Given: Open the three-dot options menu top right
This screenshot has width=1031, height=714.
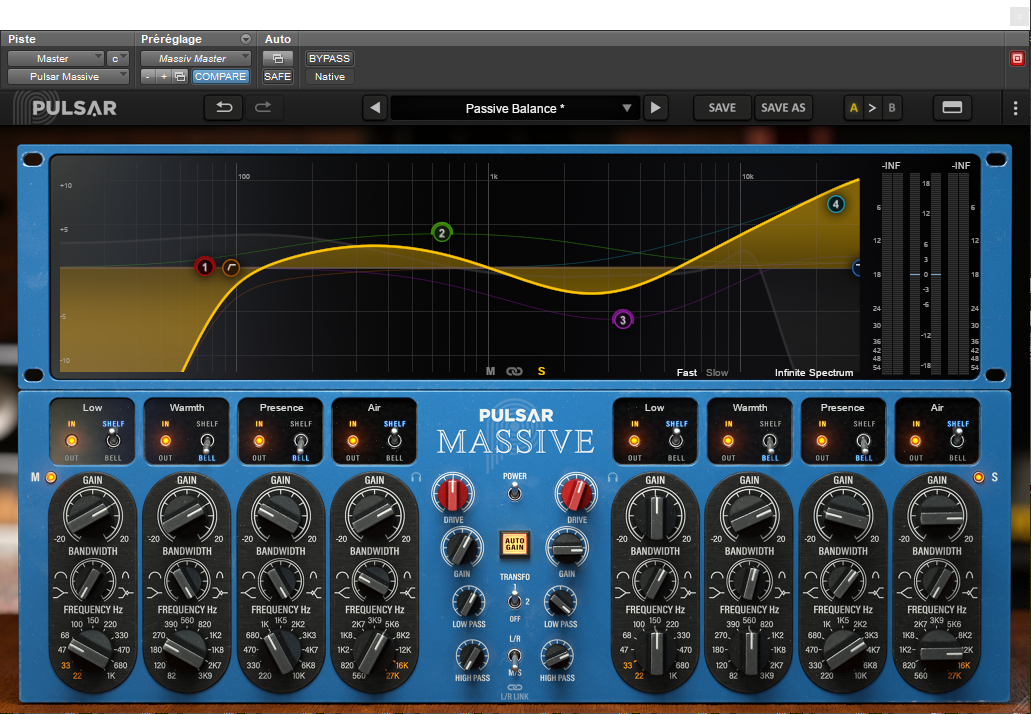Looking at the screenshot, I should (x=1016, y=107).
